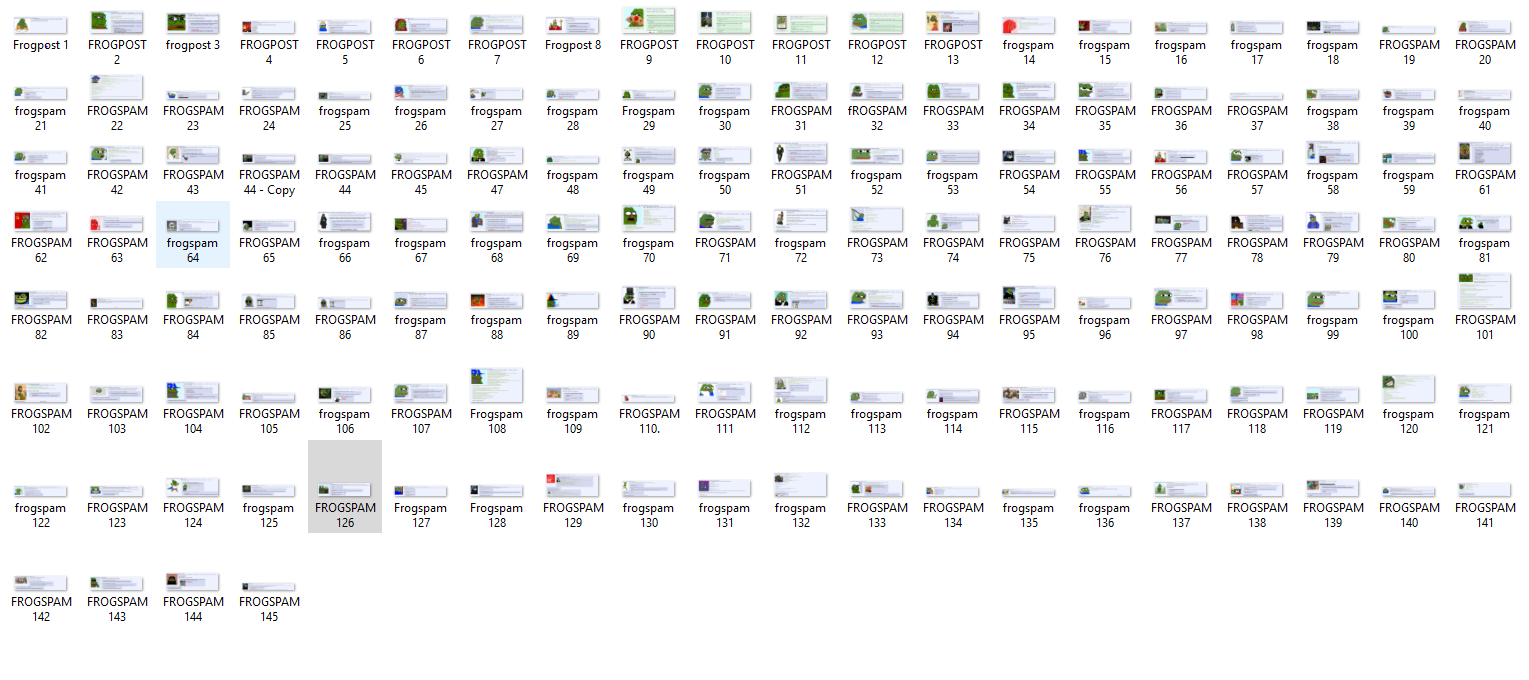Image resolution: width=1529 pixels, height=680 pixels.
Task: Select the "FROGSPAM 37" file label
Action: pos(1257,119)
